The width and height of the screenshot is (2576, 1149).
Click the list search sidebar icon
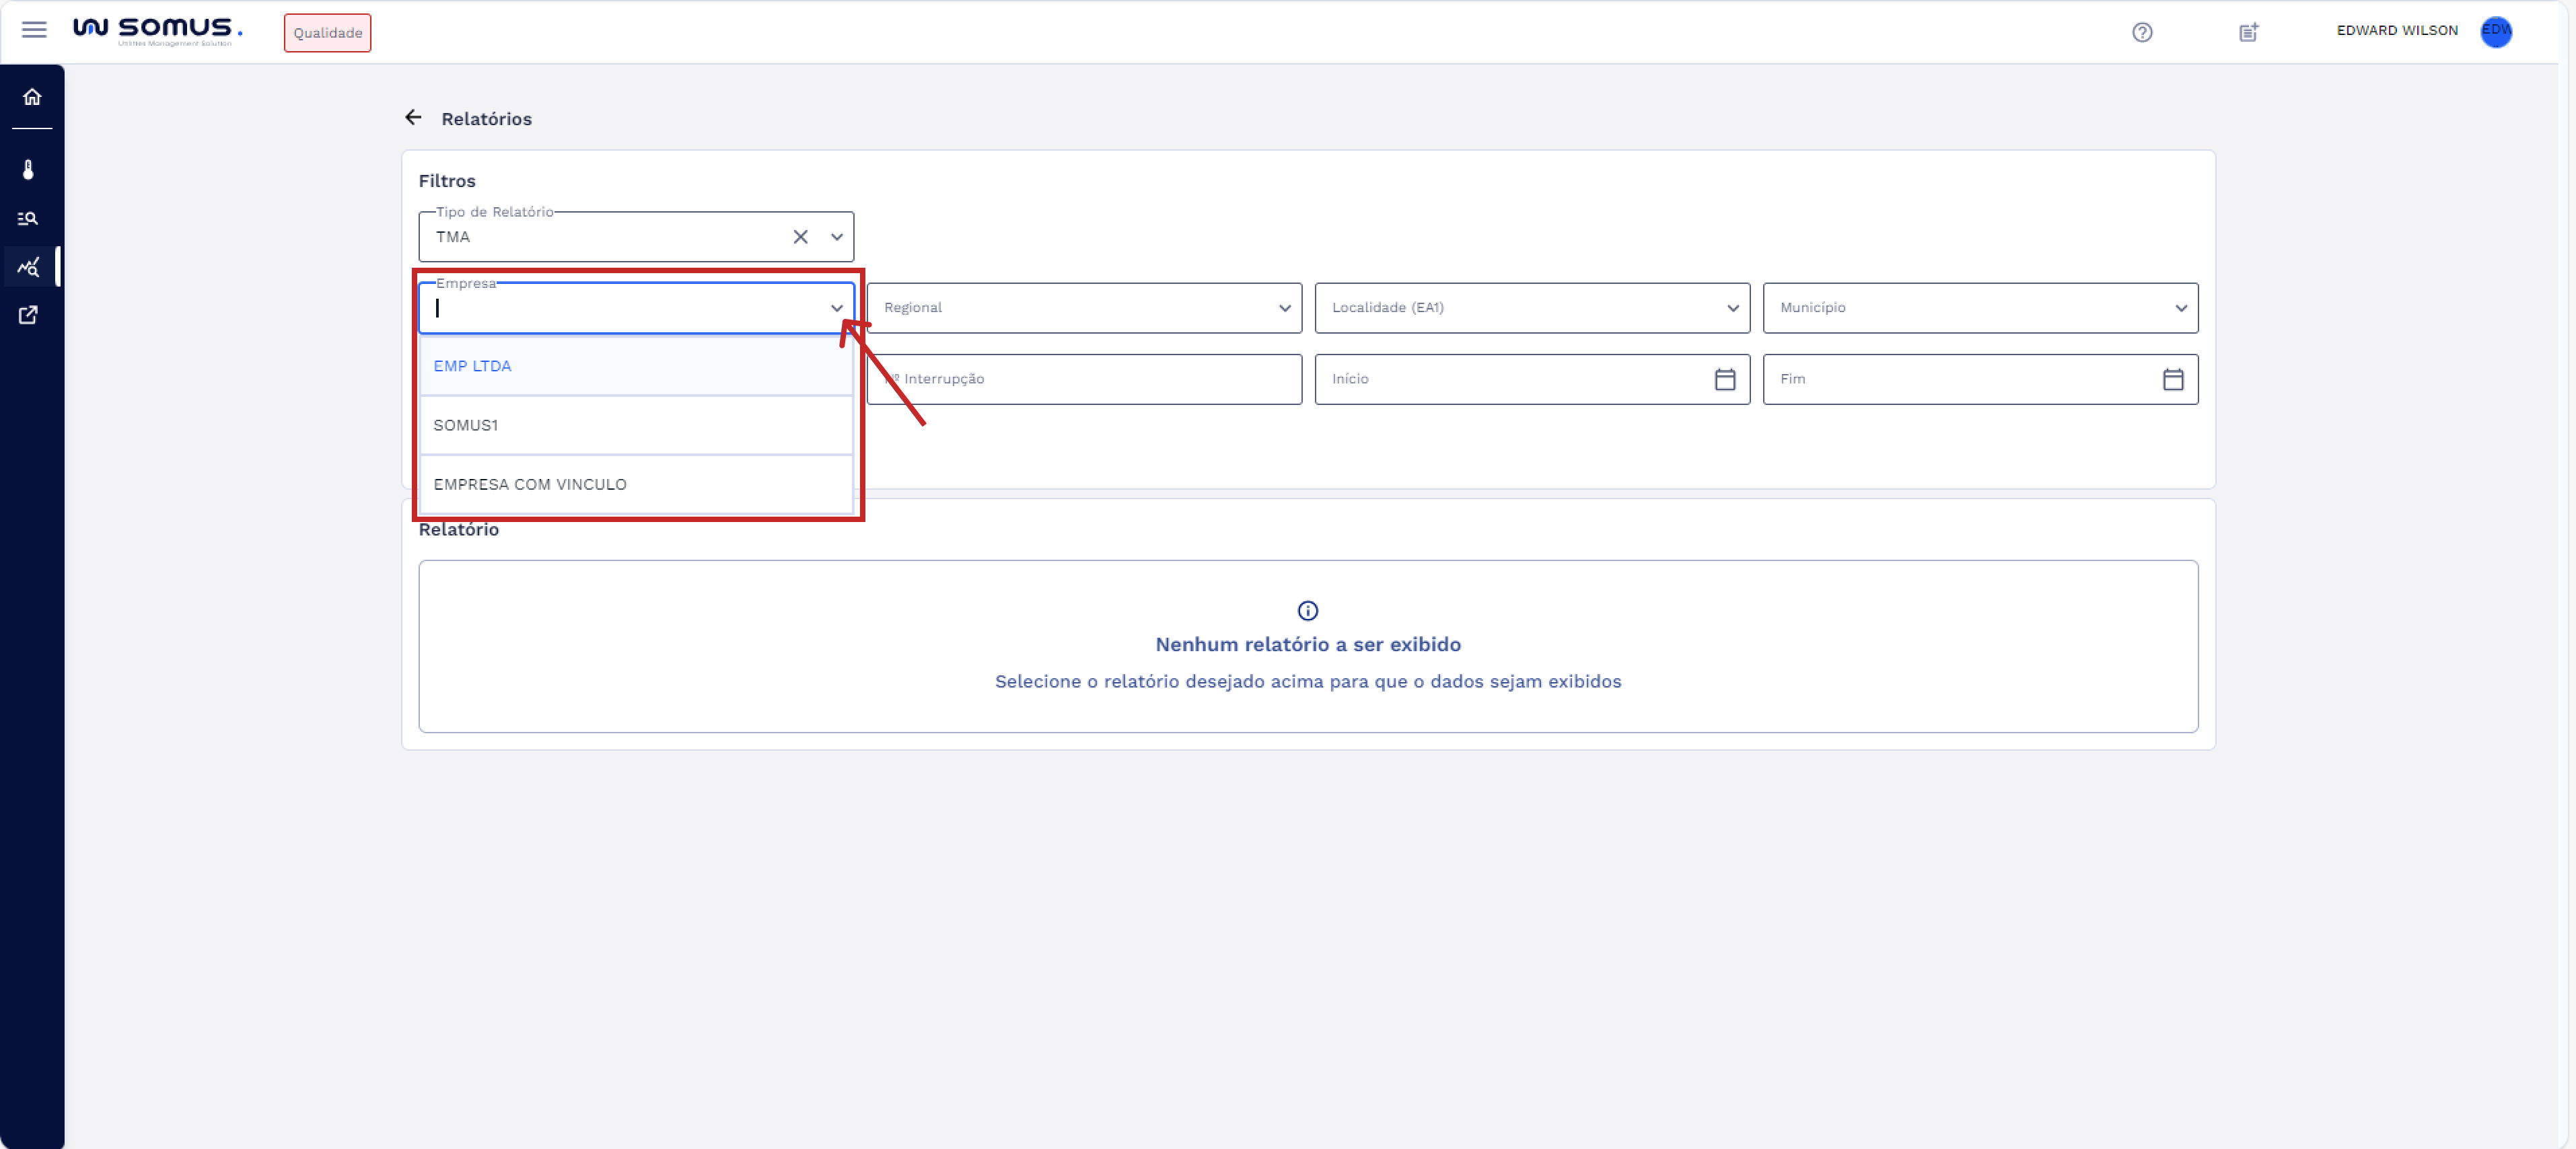pos(29,218)
